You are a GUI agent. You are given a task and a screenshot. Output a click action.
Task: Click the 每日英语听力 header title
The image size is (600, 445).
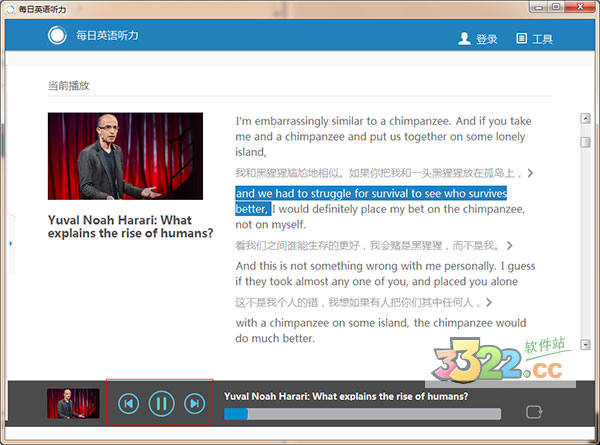coord(107,35)
